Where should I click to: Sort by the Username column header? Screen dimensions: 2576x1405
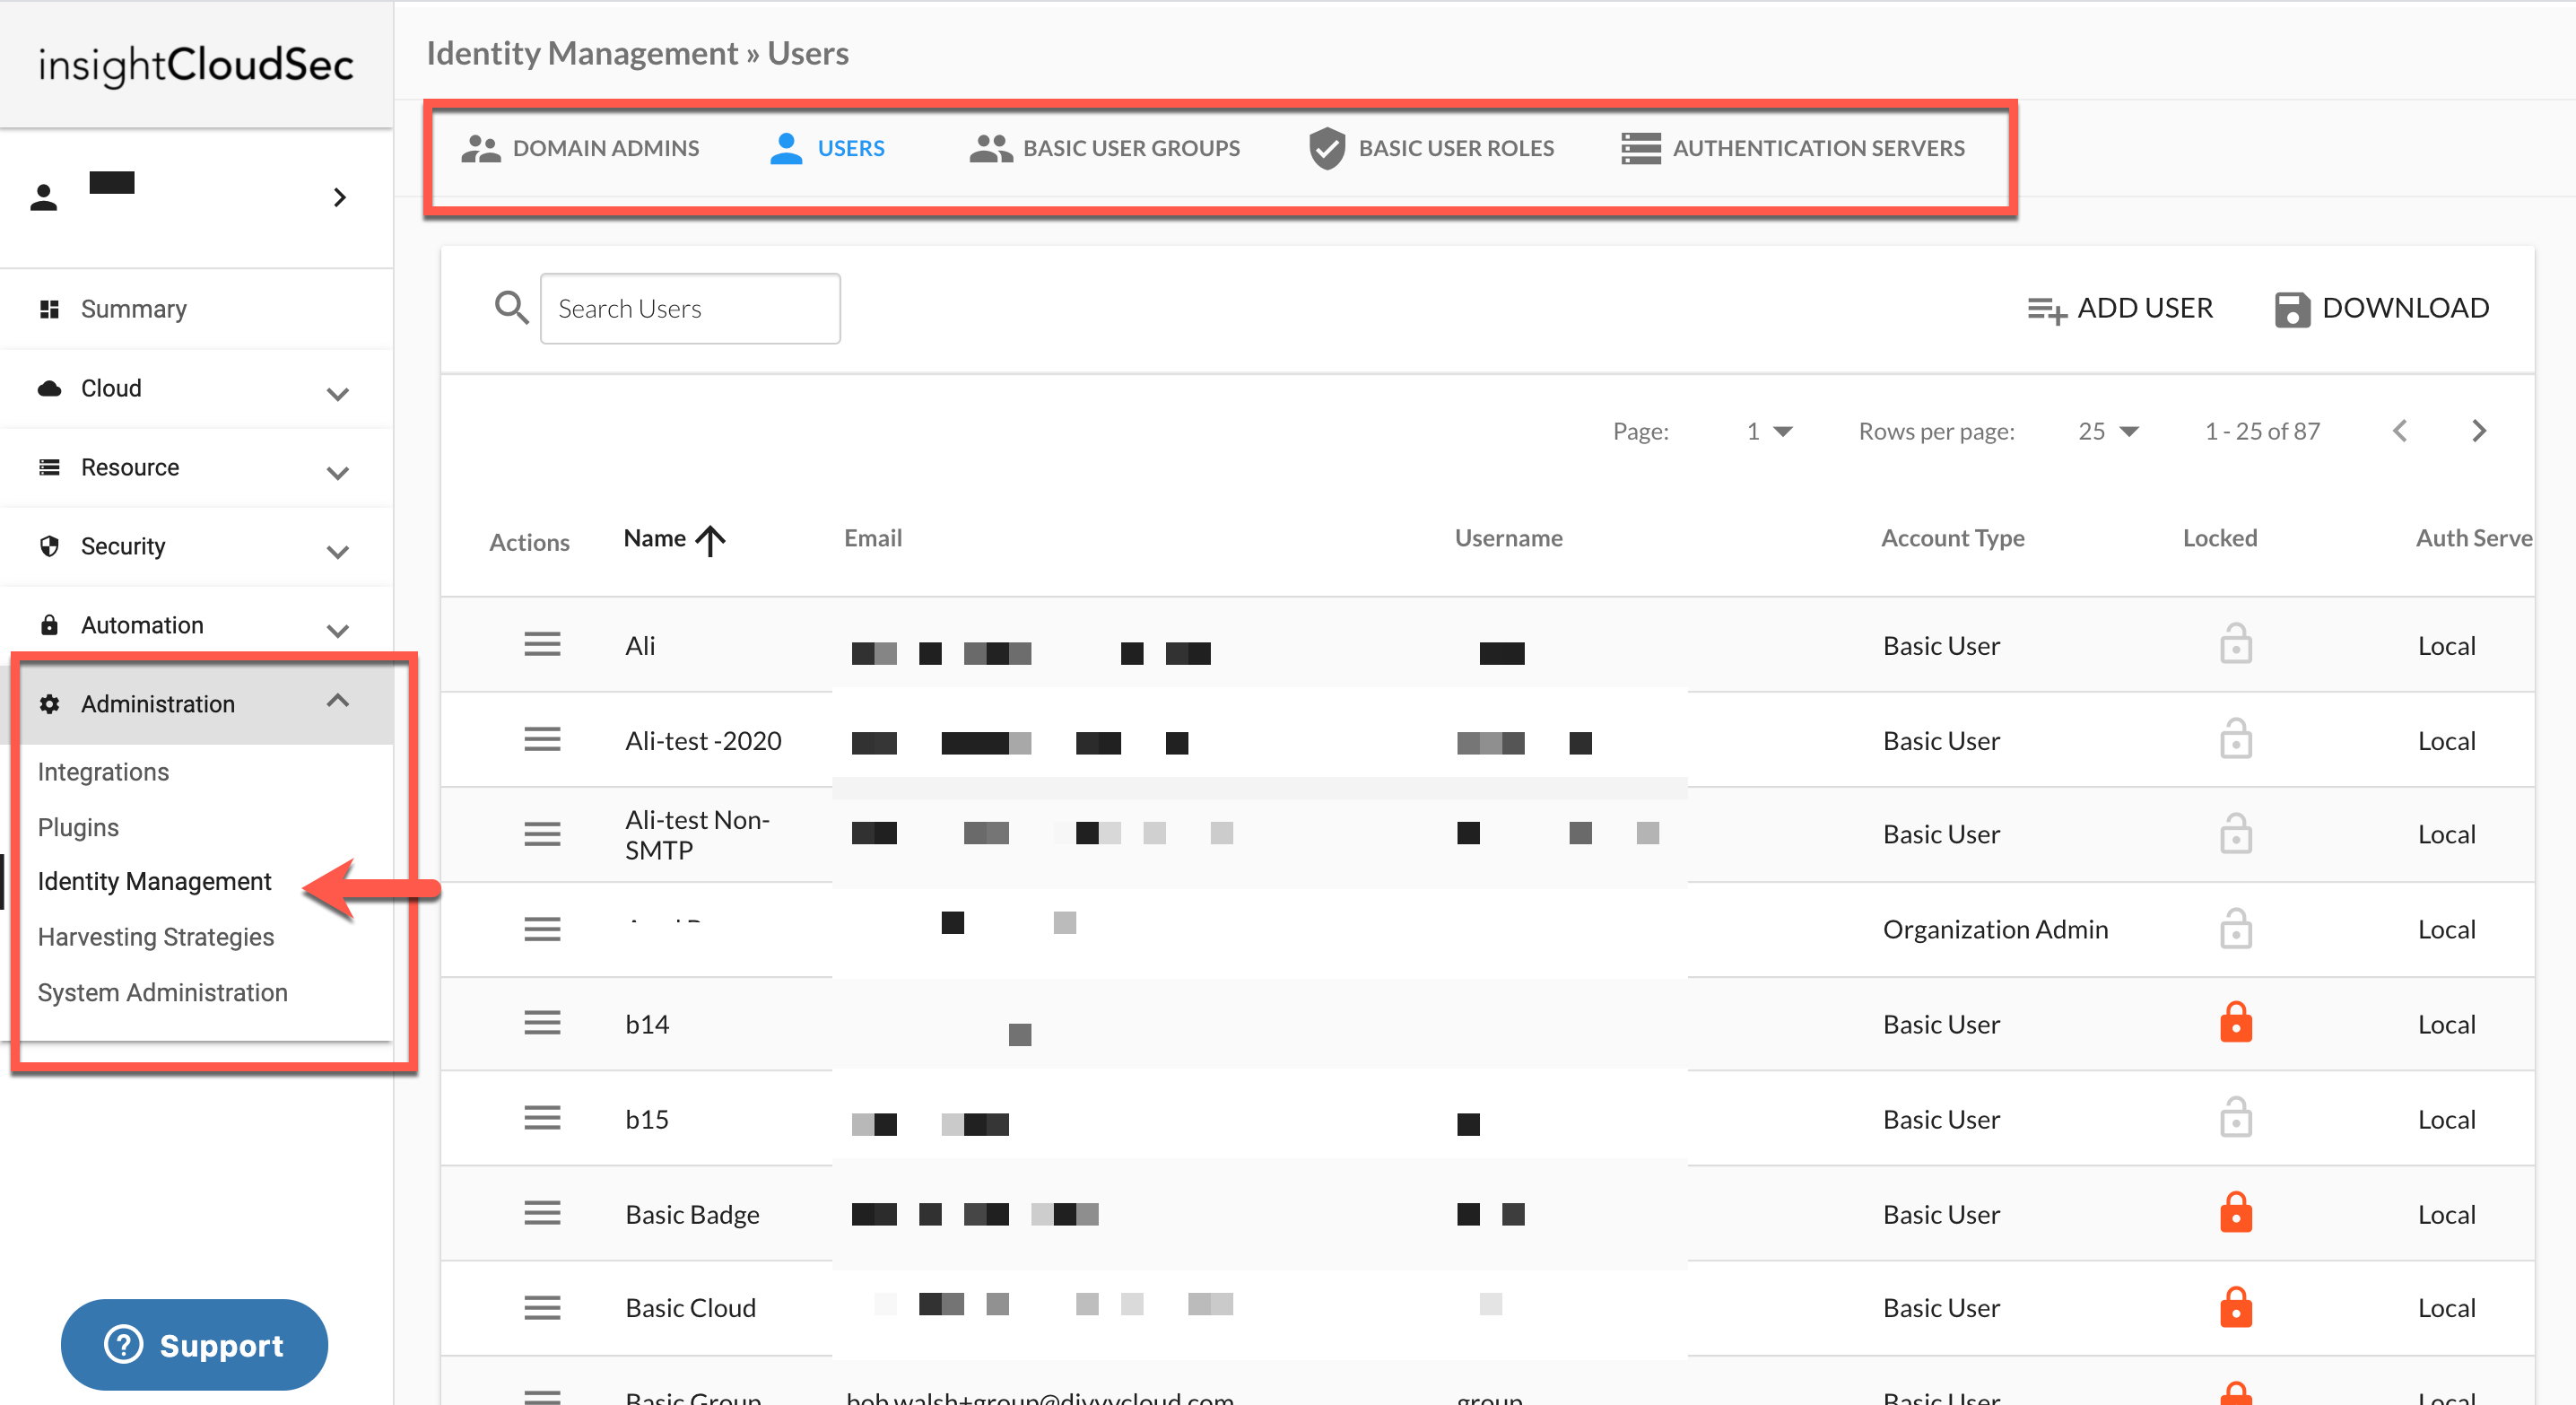click(x=1508, y=538)
